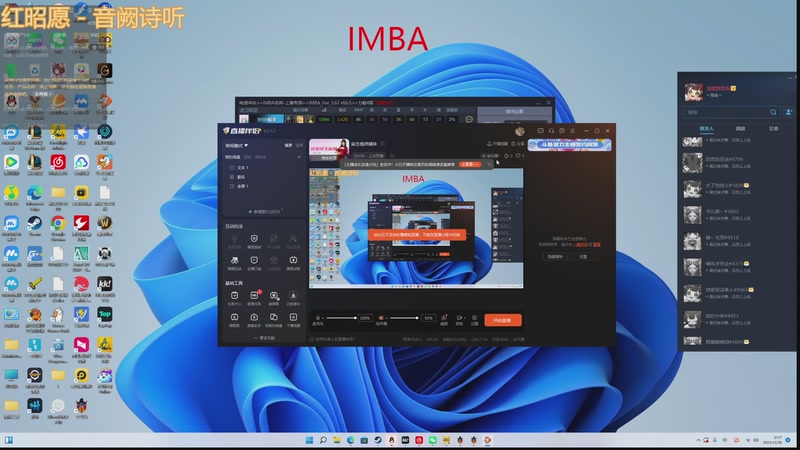The height and width of the screenshot is (450, 800).
Task: Open the music note box icon in 互动玩法
Action: [293, 262]
